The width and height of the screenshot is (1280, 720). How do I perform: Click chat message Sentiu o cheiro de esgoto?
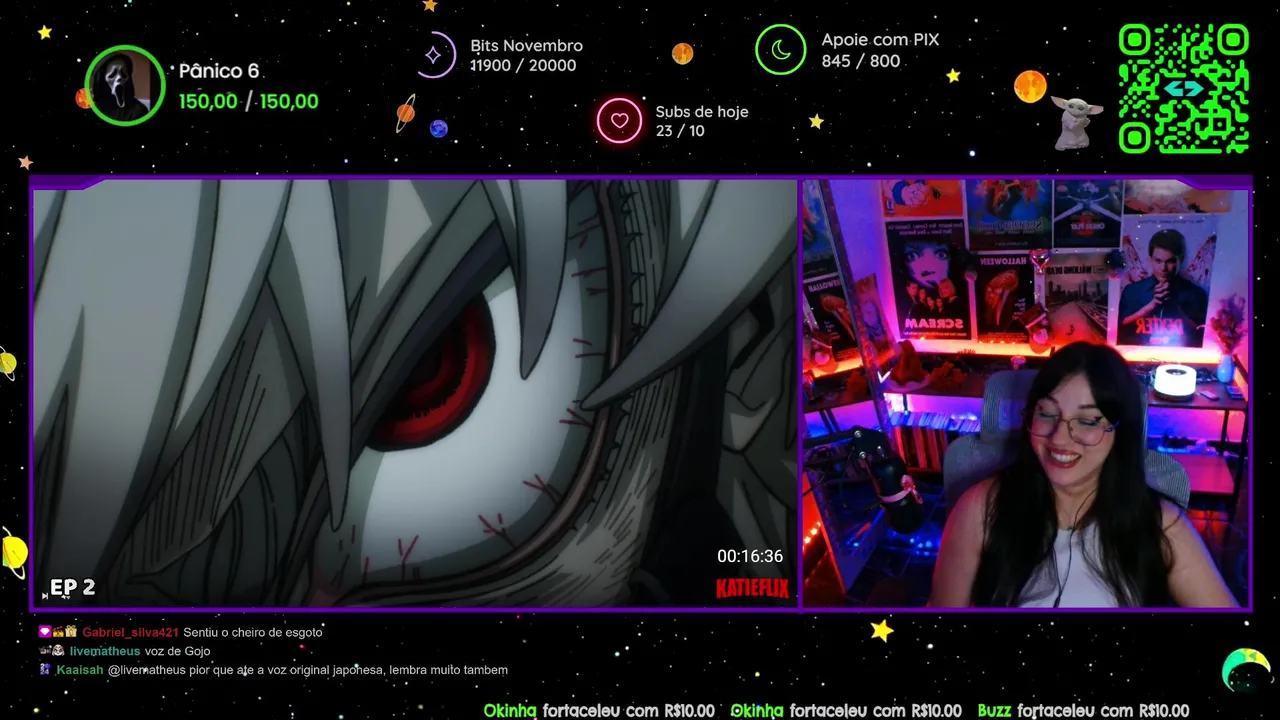(x=253, y=632)
